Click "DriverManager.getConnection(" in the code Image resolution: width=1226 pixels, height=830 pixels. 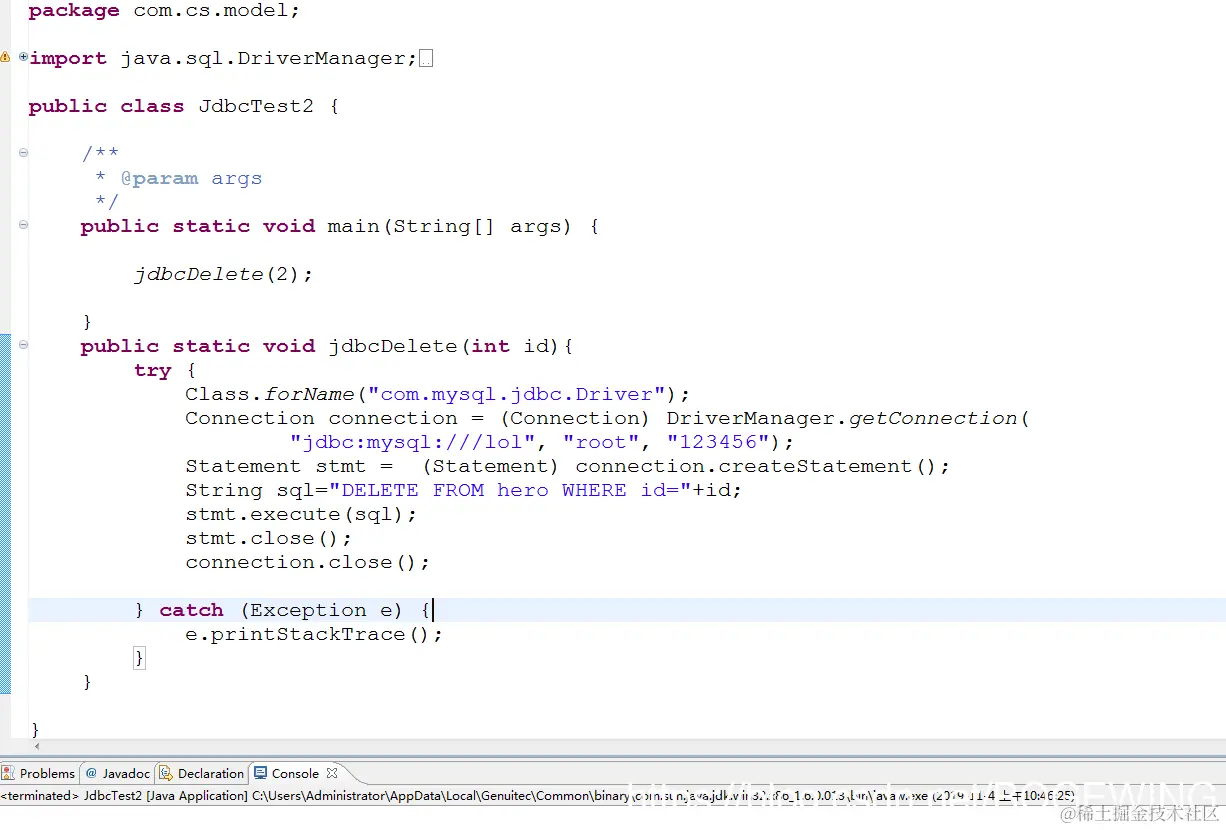tap(848, 418)
